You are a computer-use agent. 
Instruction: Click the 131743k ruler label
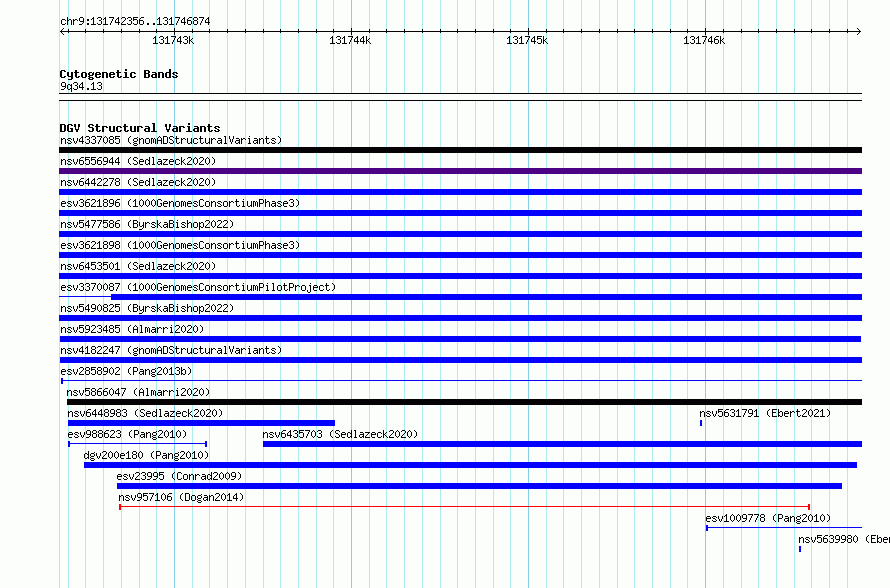173,40
